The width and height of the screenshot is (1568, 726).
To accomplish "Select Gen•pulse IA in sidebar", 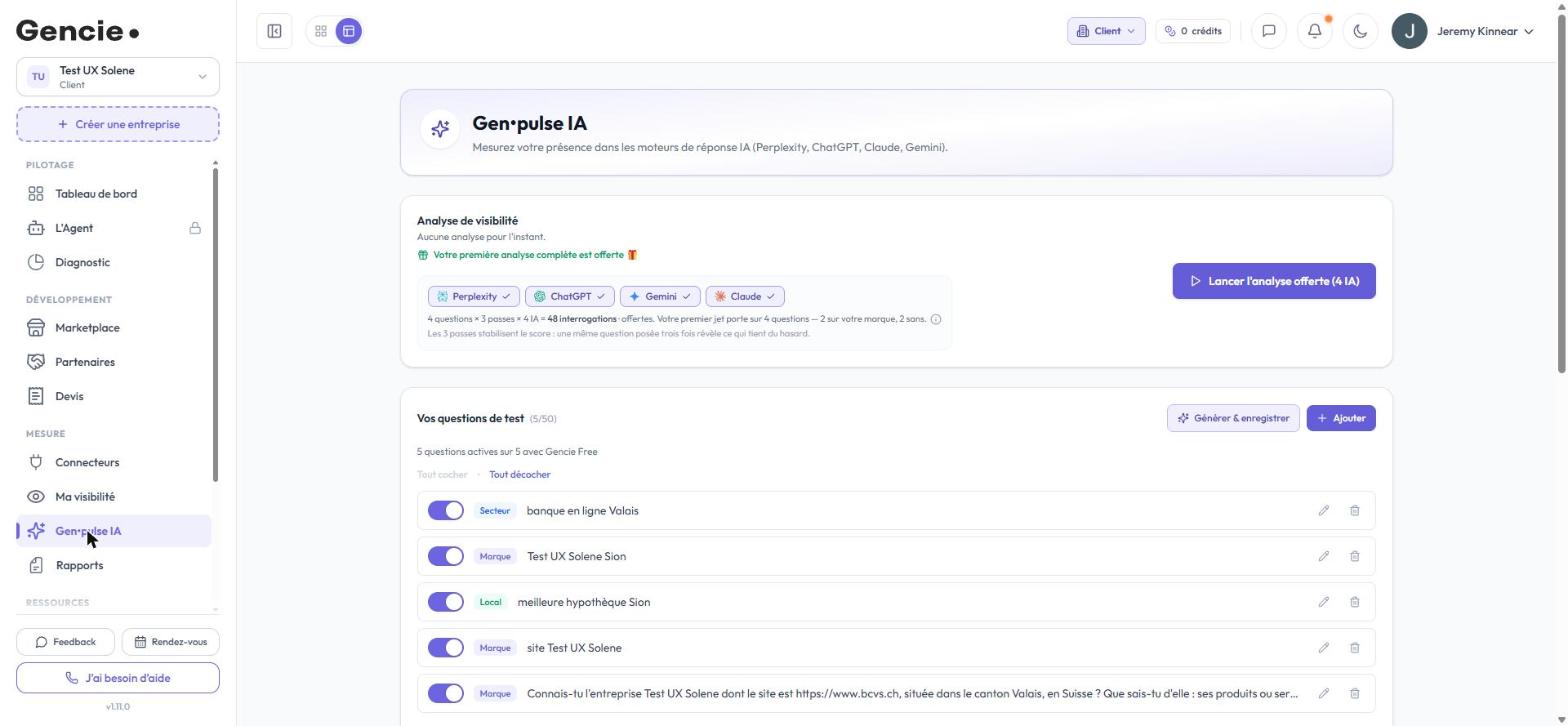I will click(x=114, y=531).
